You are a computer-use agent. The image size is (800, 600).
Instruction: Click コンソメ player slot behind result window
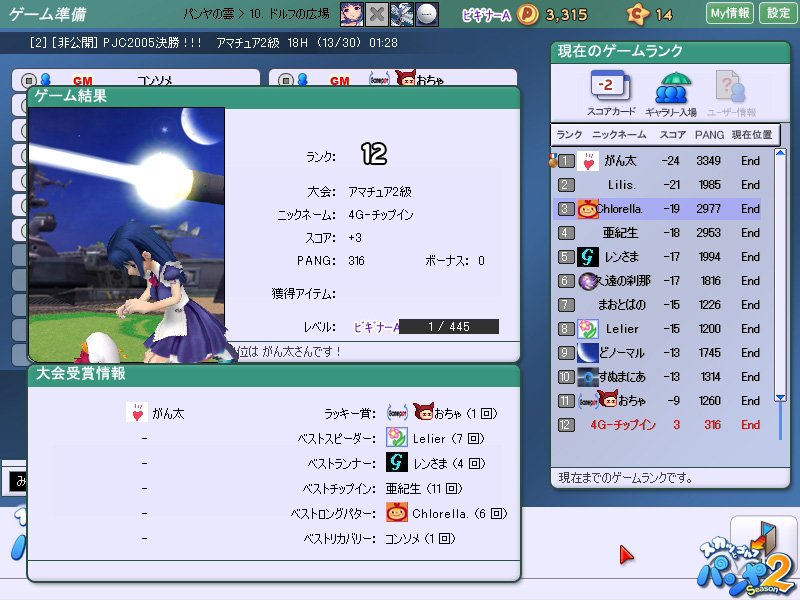pyautogui.click(x=136, y=78)
